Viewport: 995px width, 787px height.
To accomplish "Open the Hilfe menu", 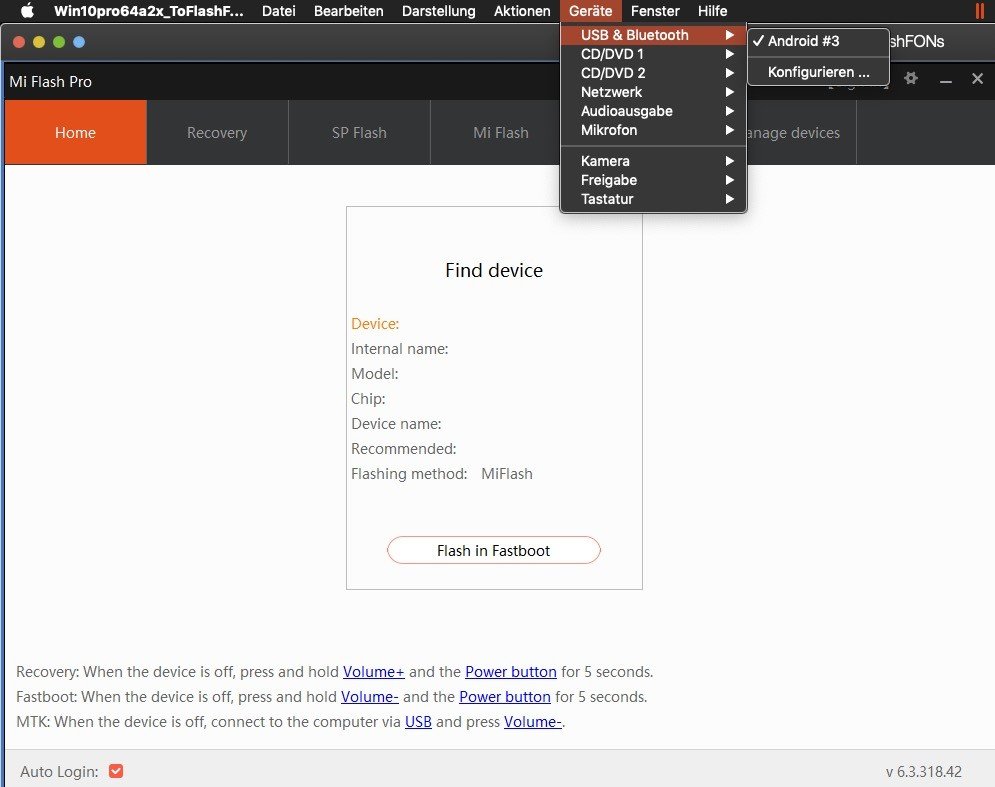I will pyautogui.click(x=712, y=11).
